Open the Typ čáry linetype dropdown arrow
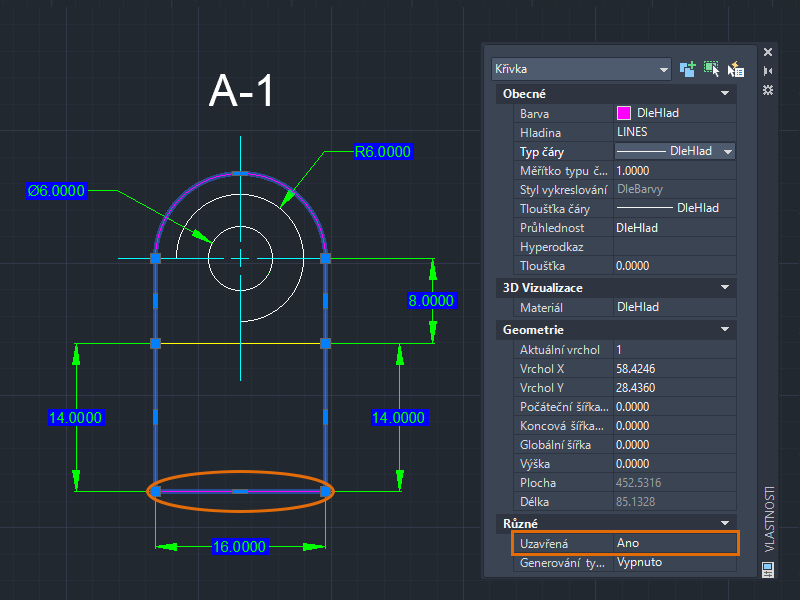The height and width of the screenshot is (600, 800). [727, 152]
